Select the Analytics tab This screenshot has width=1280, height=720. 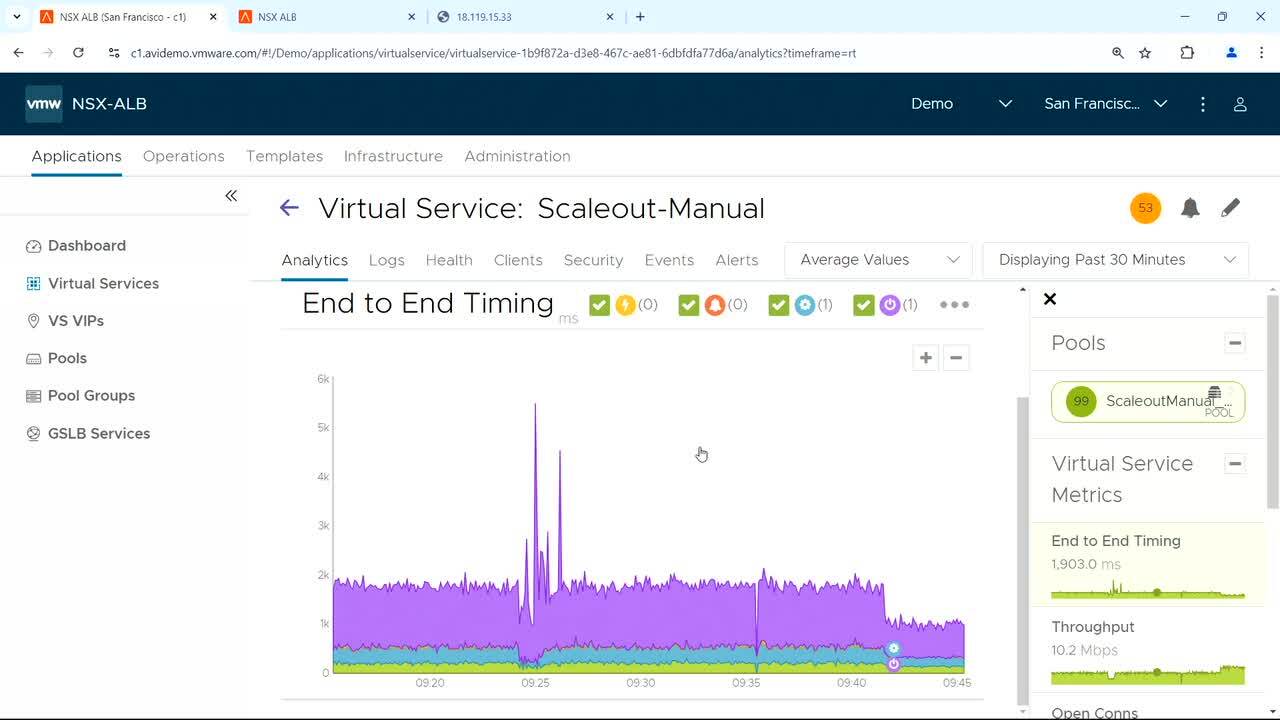click(x=314, y=260)
